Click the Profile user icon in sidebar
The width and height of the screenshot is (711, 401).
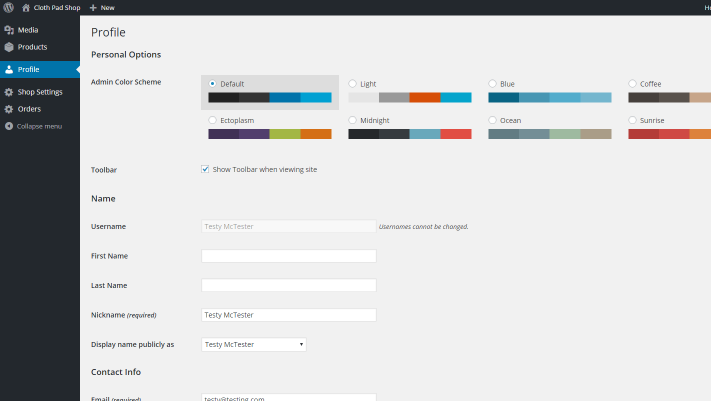pyautogui.click(x=9, y=69)
